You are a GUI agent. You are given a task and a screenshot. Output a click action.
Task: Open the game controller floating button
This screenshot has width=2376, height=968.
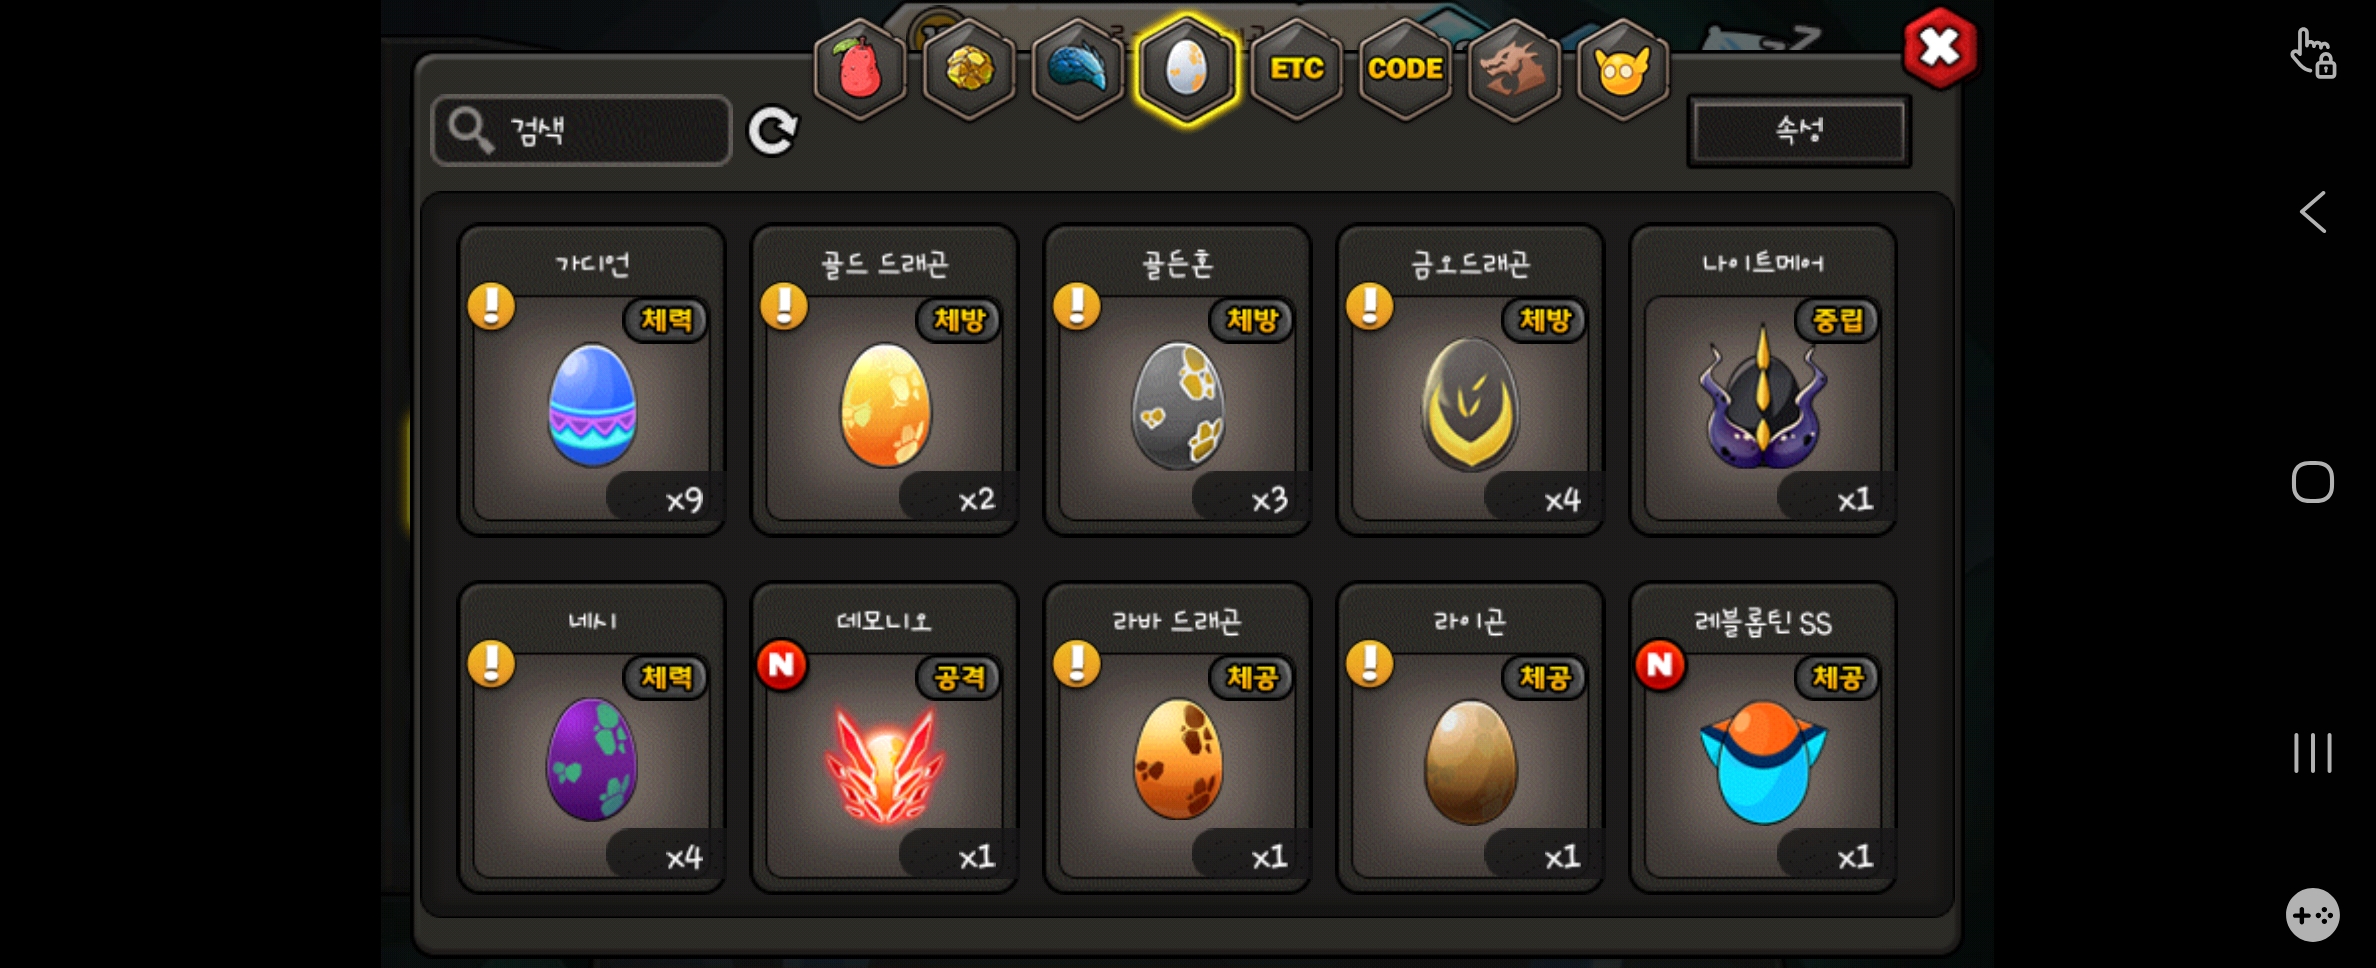[x=2313, y=915]
